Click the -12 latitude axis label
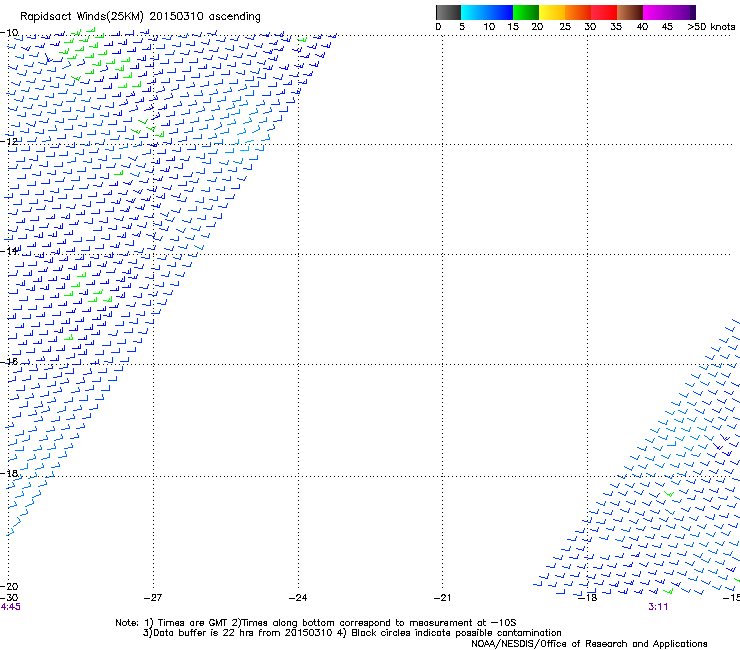The image size is (740, 650). pyautogui.click(x=9, y=141)
